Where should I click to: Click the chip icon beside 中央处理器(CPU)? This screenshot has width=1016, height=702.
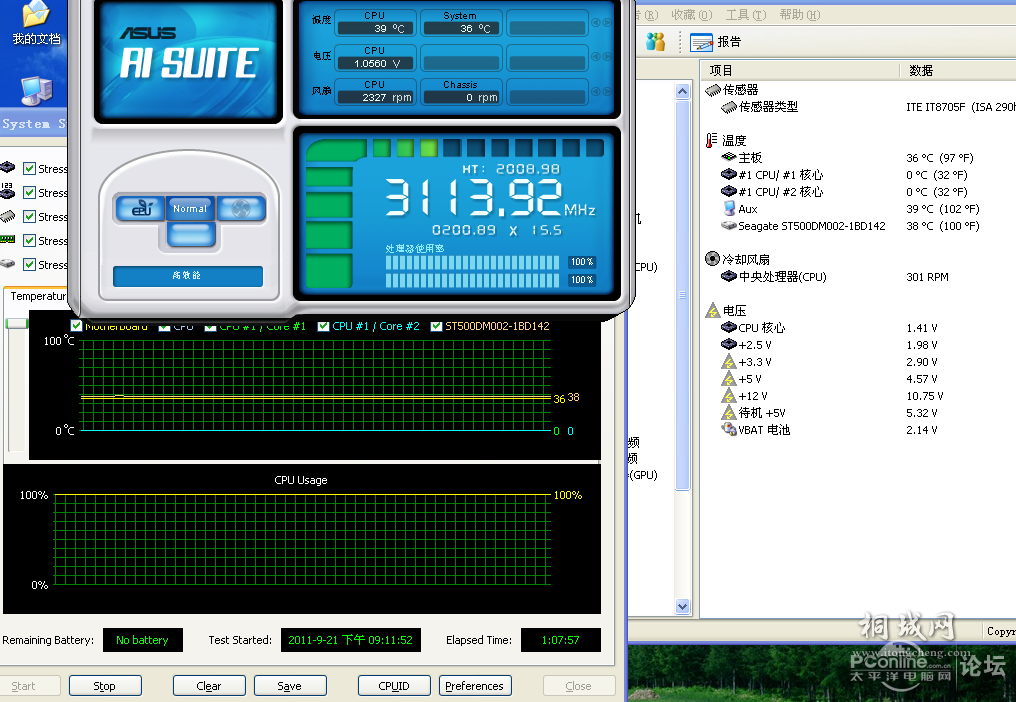point(729,276)
